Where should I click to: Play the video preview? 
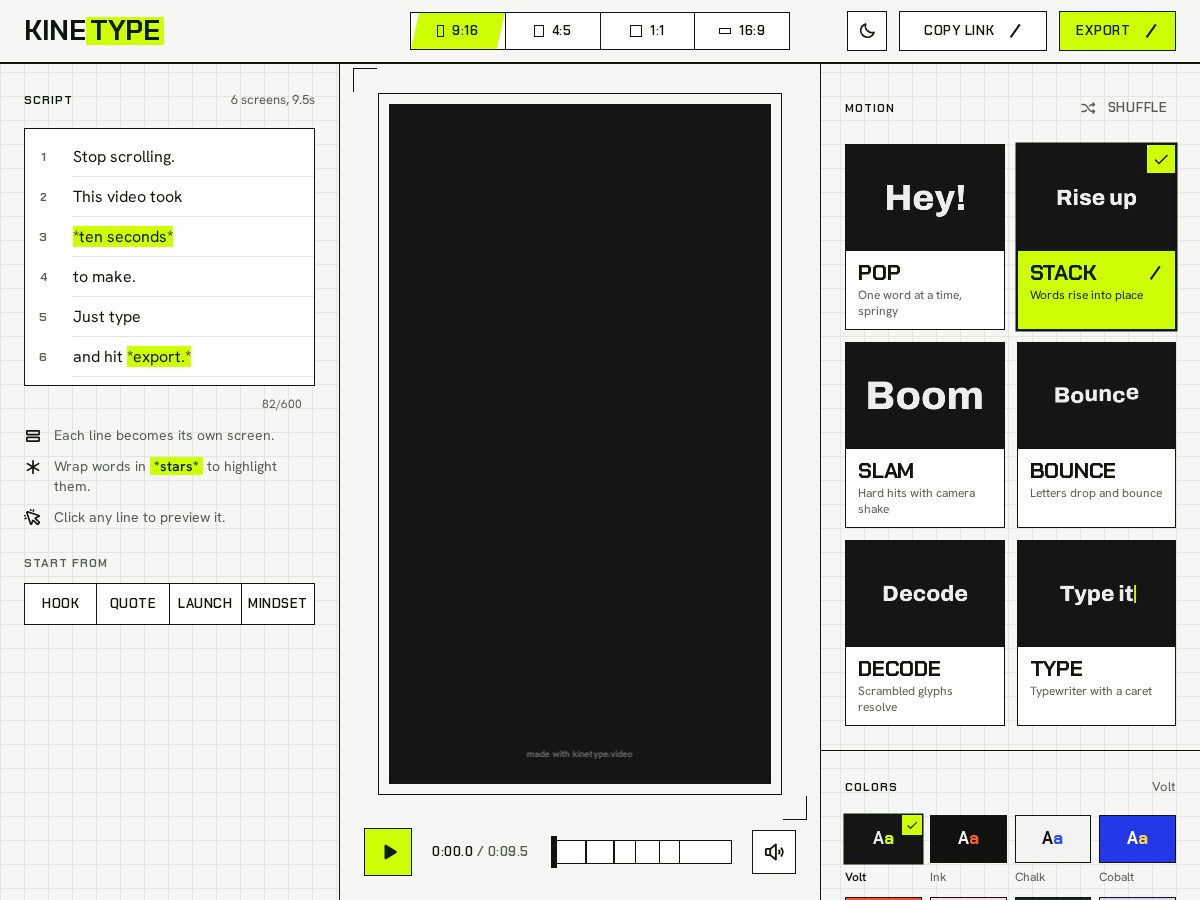pos(388,852)
